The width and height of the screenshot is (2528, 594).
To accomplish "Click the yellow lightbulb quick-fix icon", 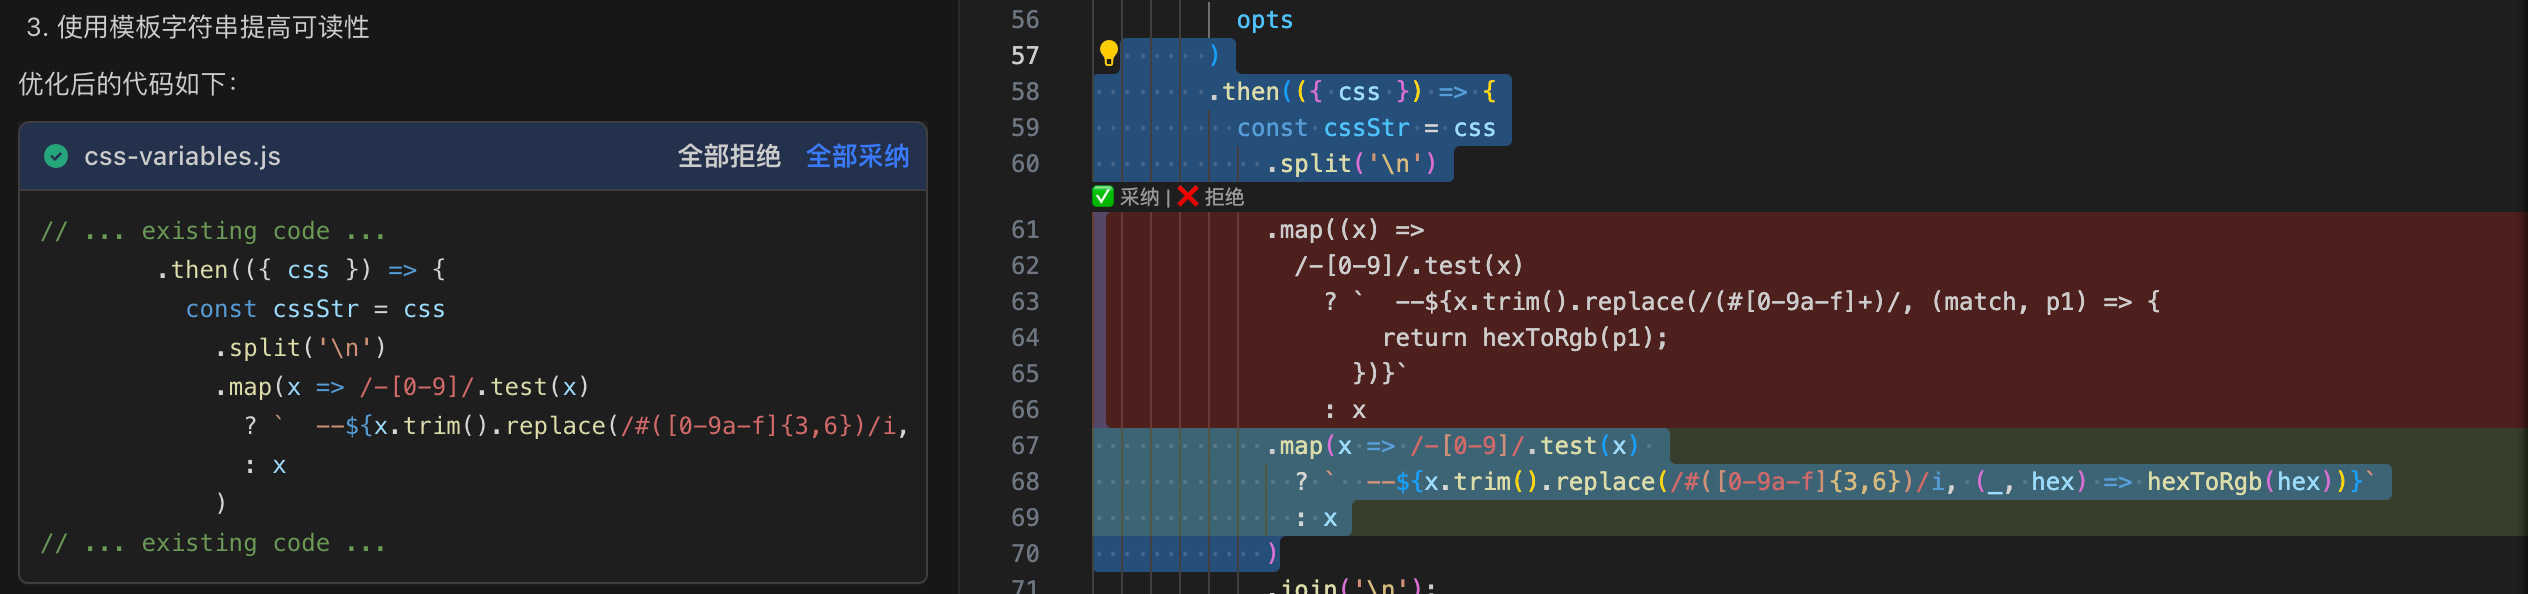I will [1108, 53].
